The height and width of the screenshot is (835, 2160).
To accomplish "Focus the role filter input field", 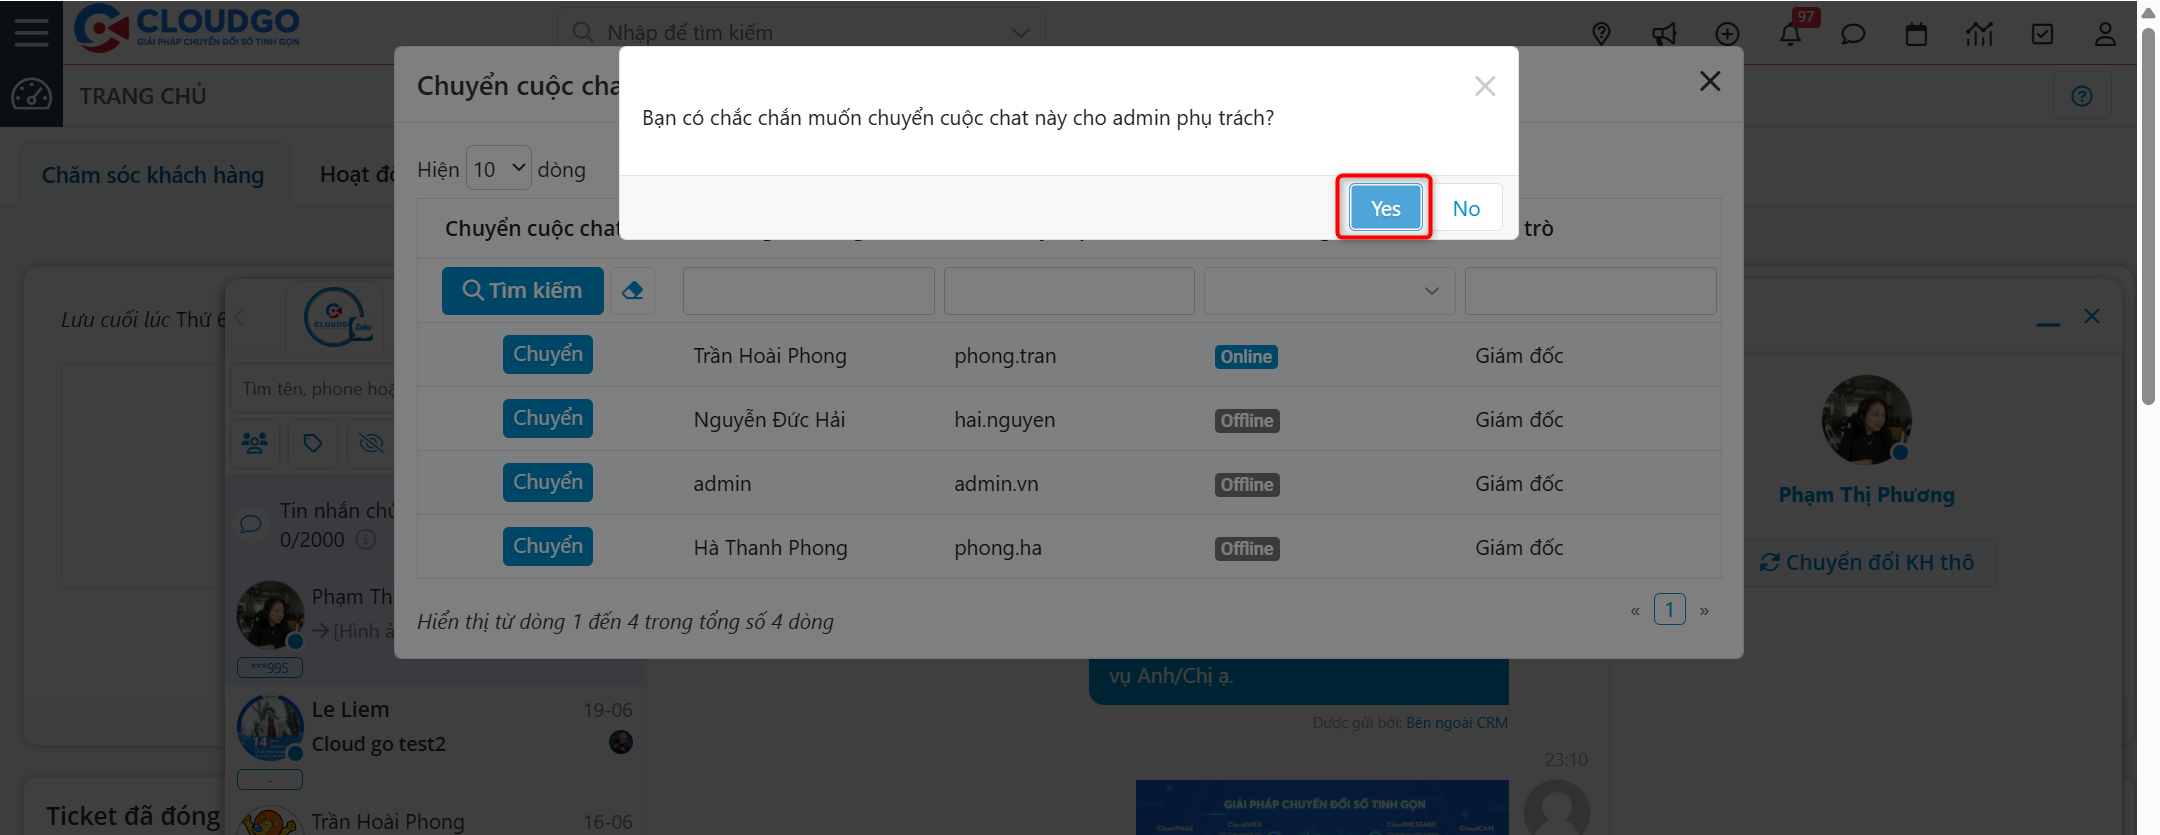I will pyautogui.click(x=1591, y=291).
